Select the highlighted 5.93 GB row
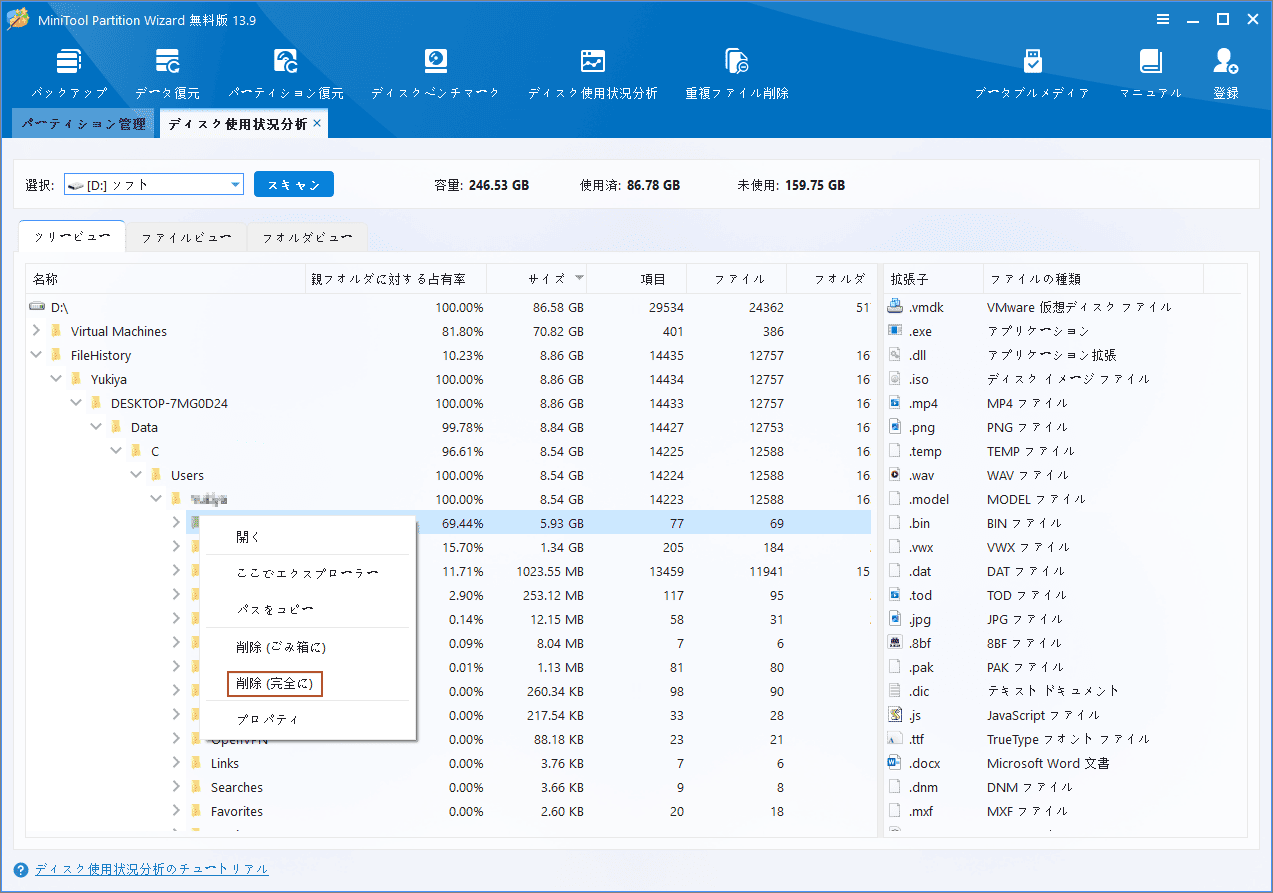 [x=528, y=523]
